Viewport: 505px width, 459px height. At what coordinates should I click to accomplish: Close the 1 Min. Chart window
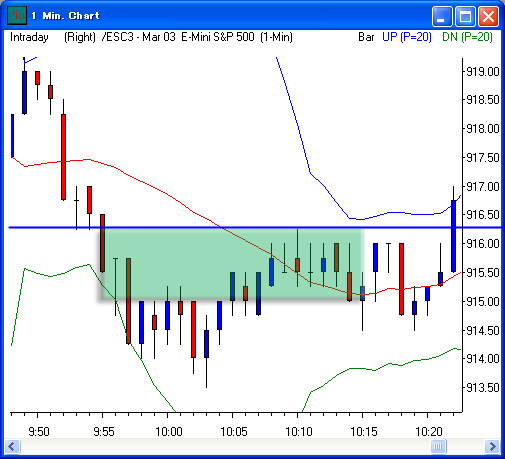(488, 16)
